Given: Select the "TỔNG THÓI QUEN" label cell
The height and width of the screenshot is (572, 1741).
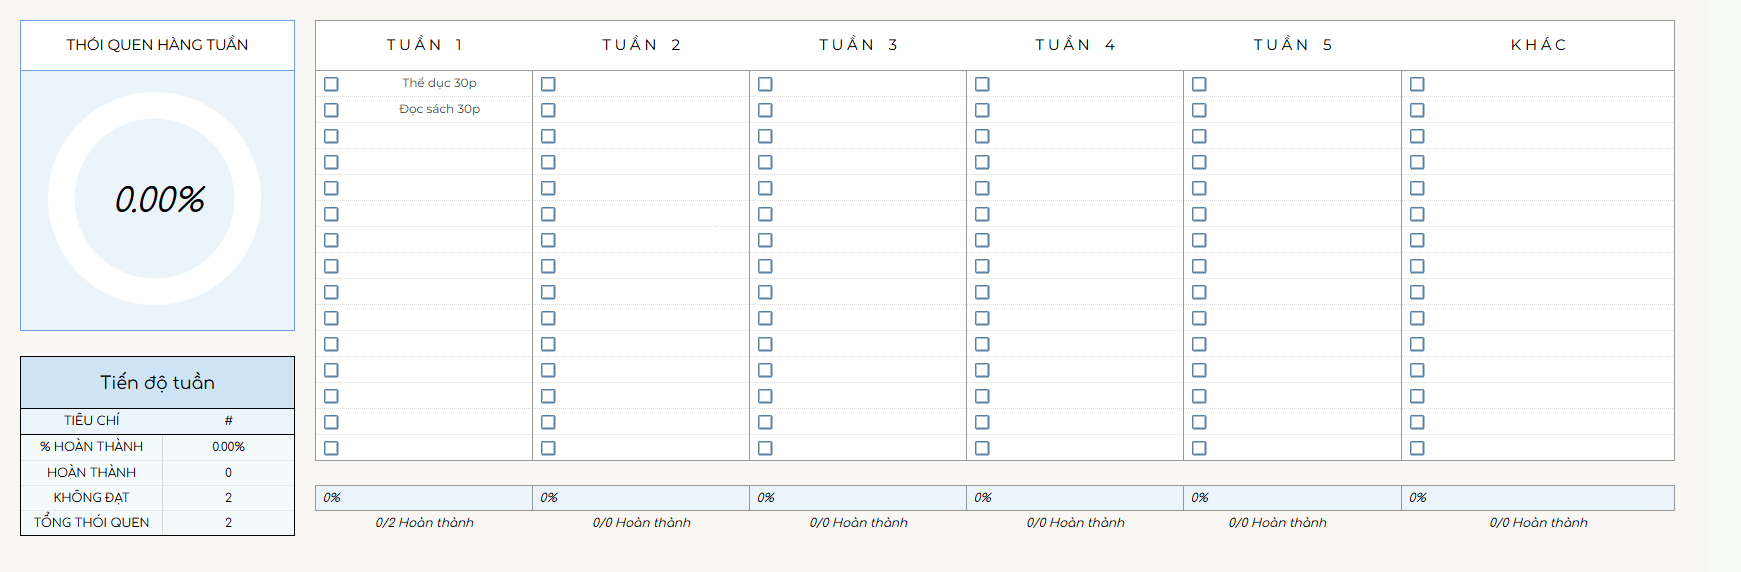Looking at the screenshot, I should pyautogui.click(x=92, y=522).
